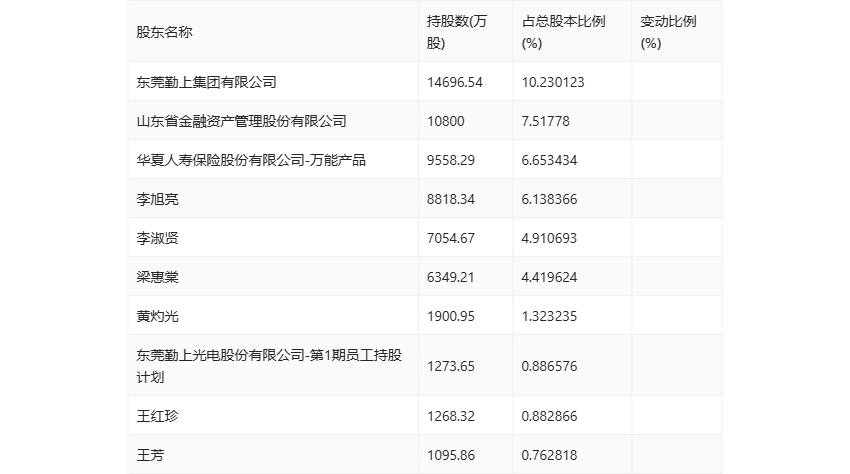Select the 占总股本比例(%) column header
Viewport: 850px width, 474px height.
pyautogui.click(x=563, y=32)
